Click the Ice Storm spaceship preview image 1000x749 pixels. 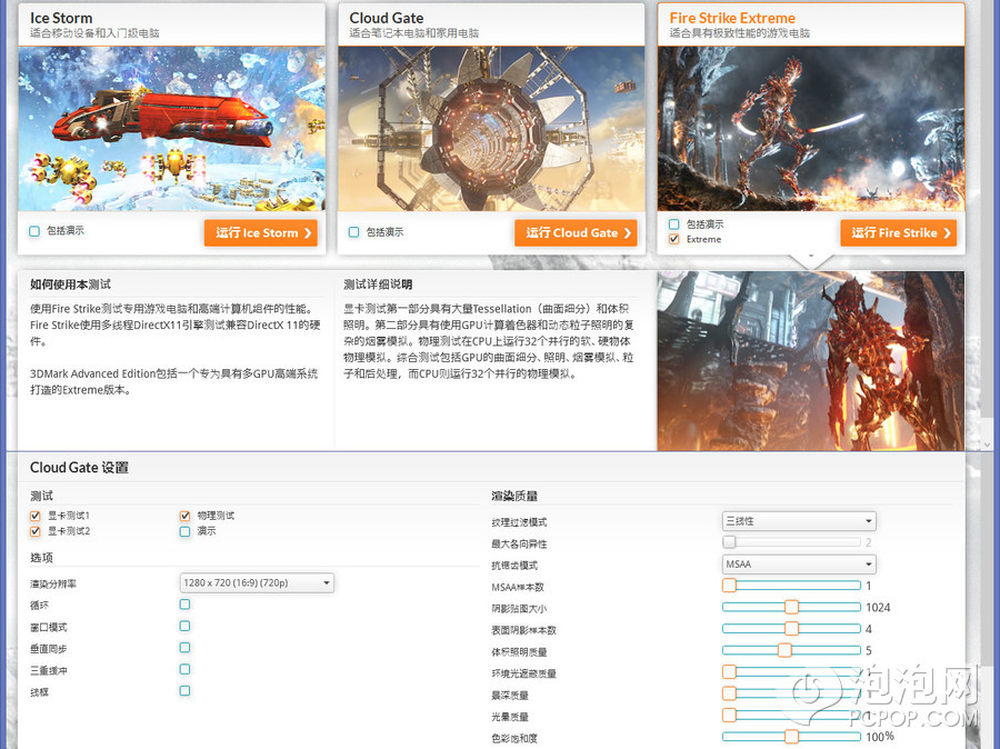(172, 129)
